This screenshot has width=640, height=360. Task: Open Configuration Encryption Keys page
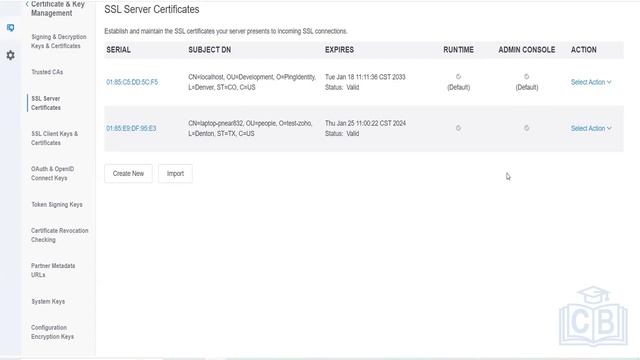pyautogui.click(x=52, y=332)
